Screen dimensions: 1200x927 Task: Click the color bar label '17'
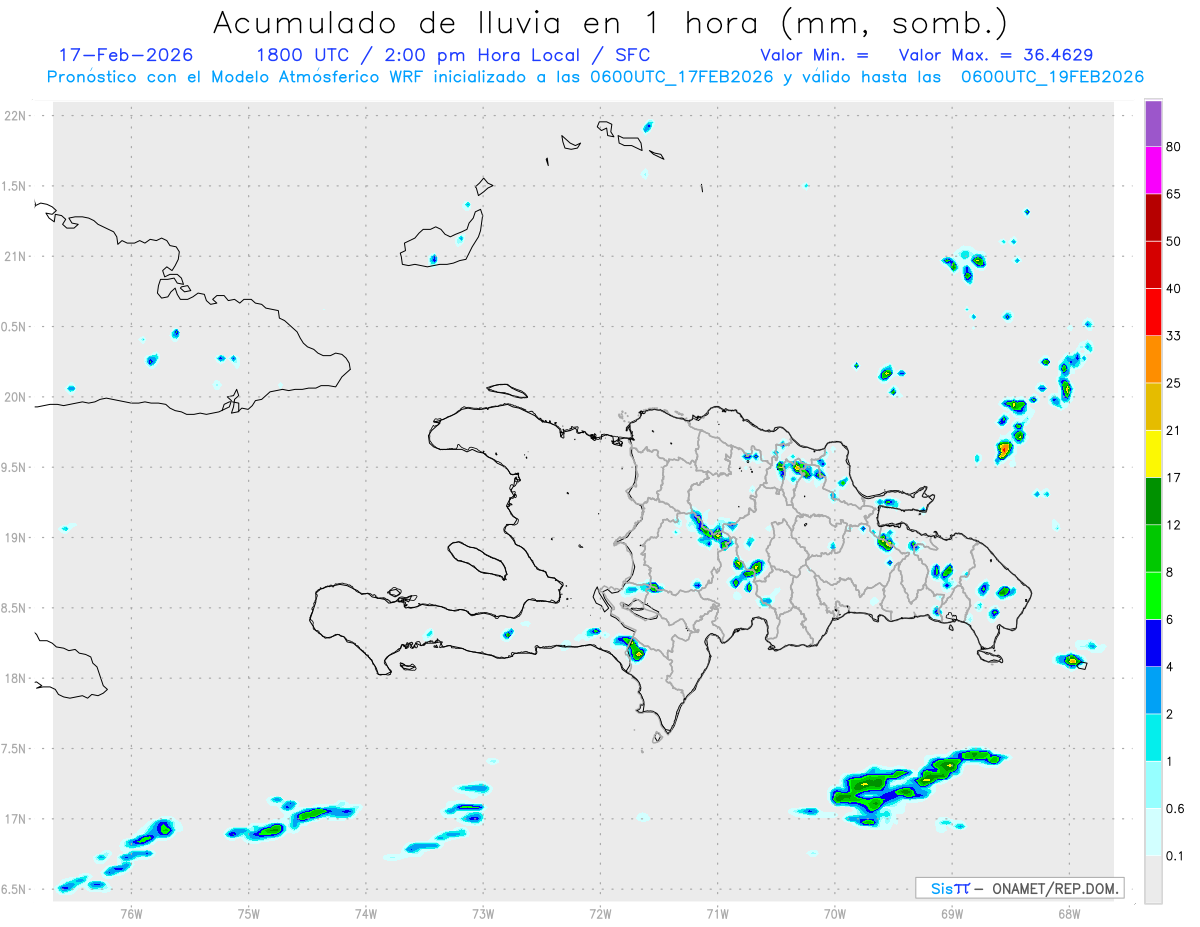tap(1174, 477)
